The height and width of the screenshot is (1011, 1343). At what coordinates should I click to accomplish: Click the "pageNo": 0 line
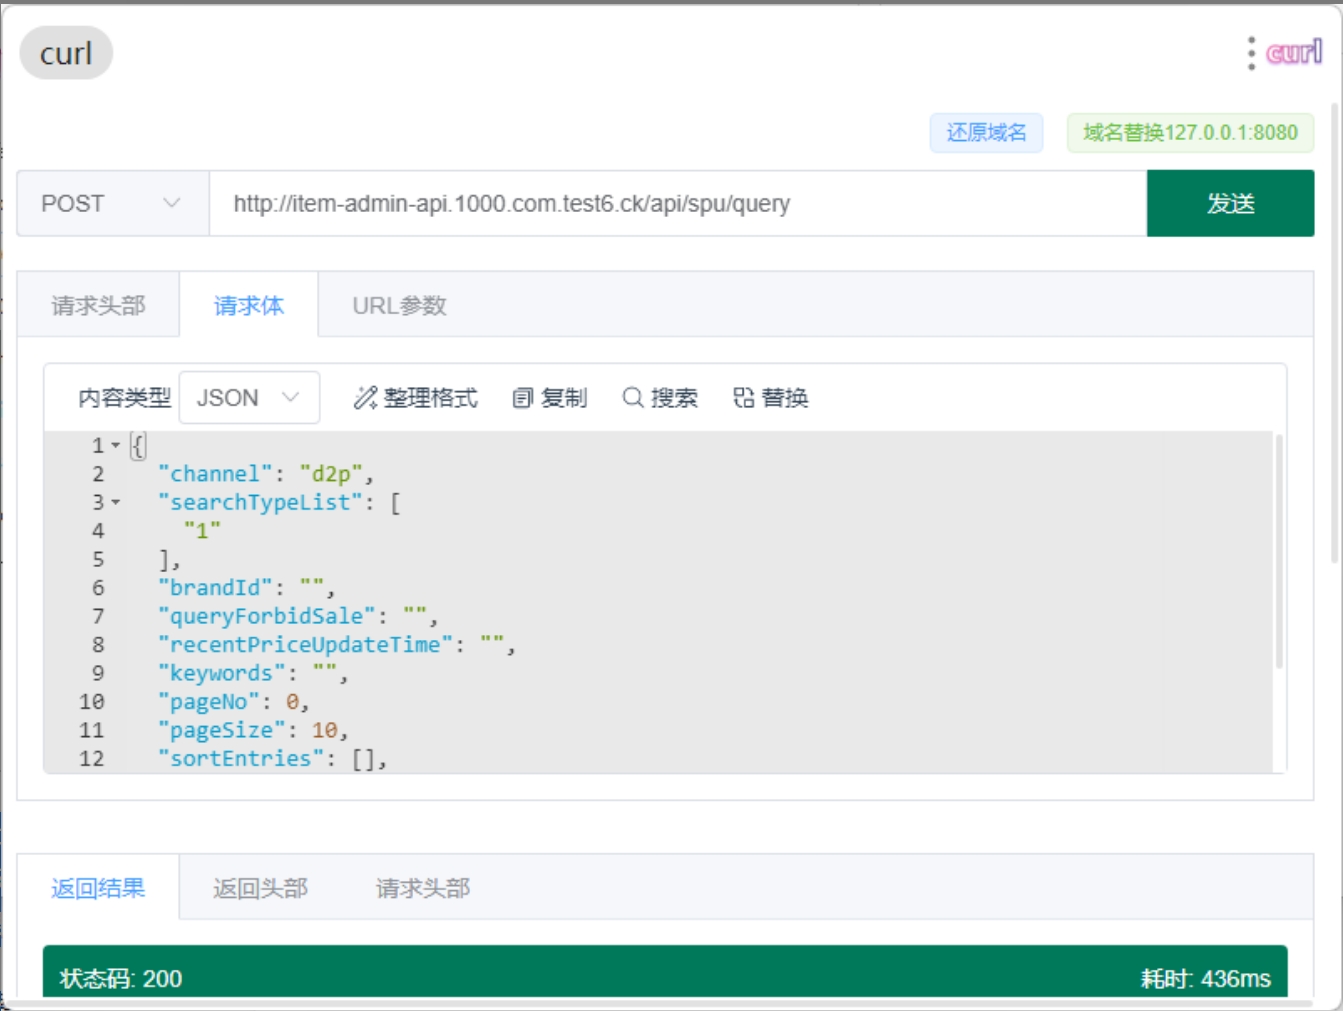coord(234,702)
